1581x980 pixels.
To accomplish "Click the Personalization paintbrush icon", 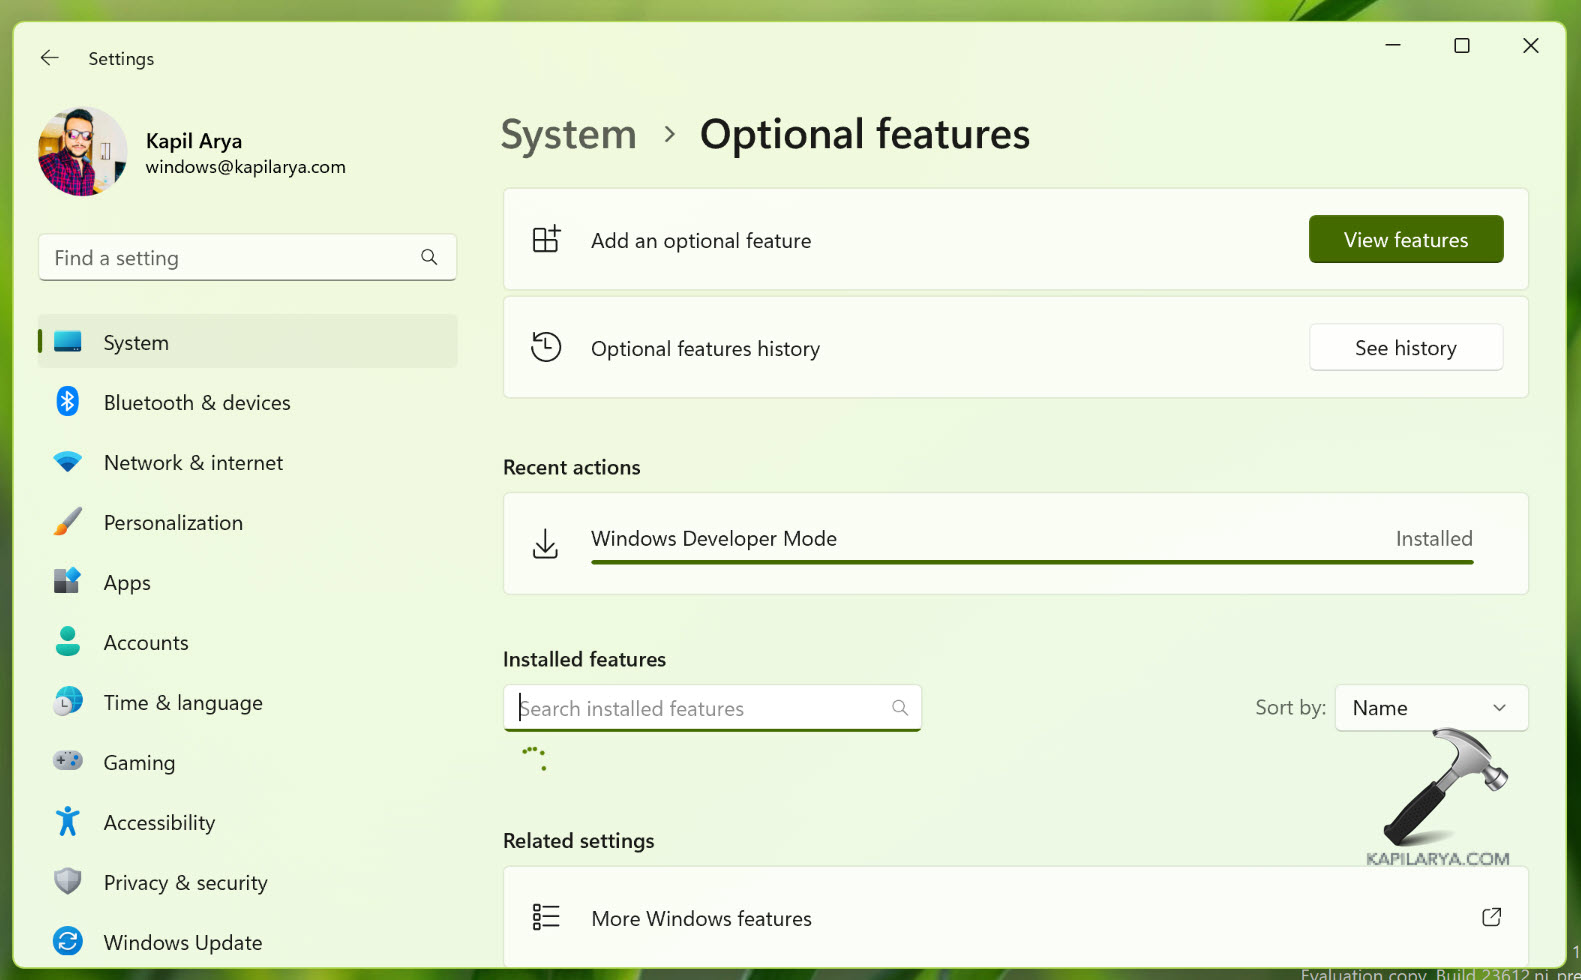I will 67,522.
